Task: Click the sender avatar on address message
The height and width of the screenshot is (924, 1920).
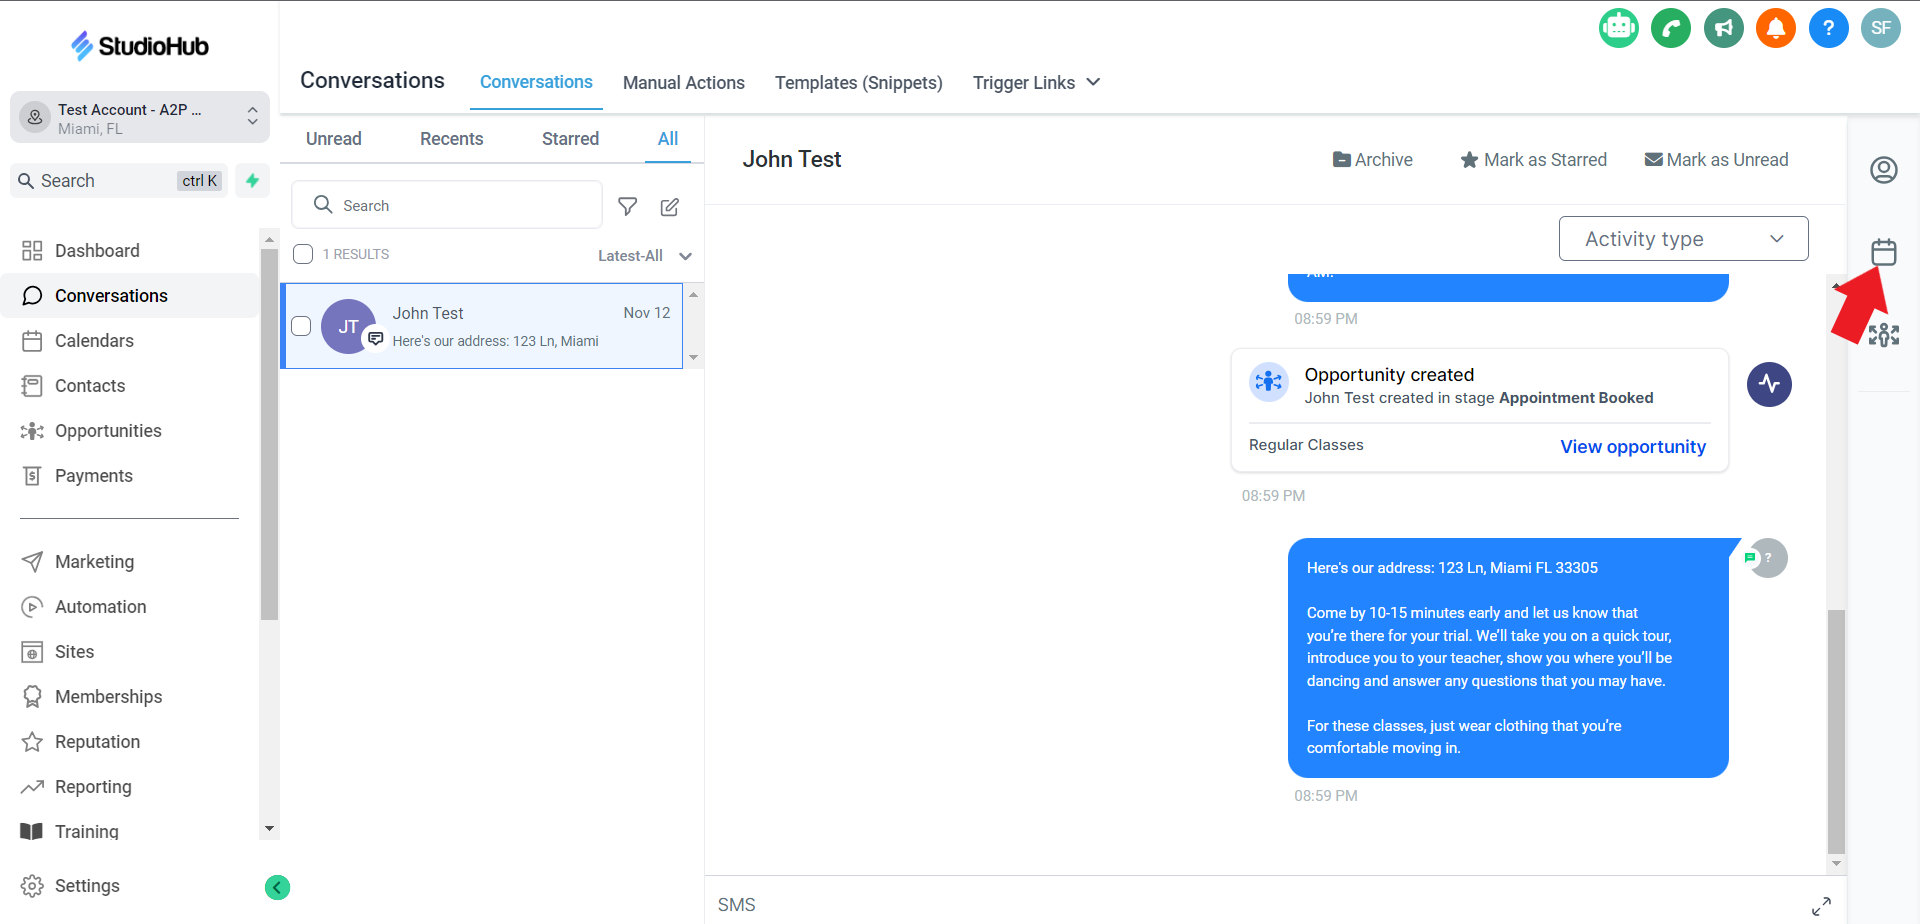Action: [1768, 558]
